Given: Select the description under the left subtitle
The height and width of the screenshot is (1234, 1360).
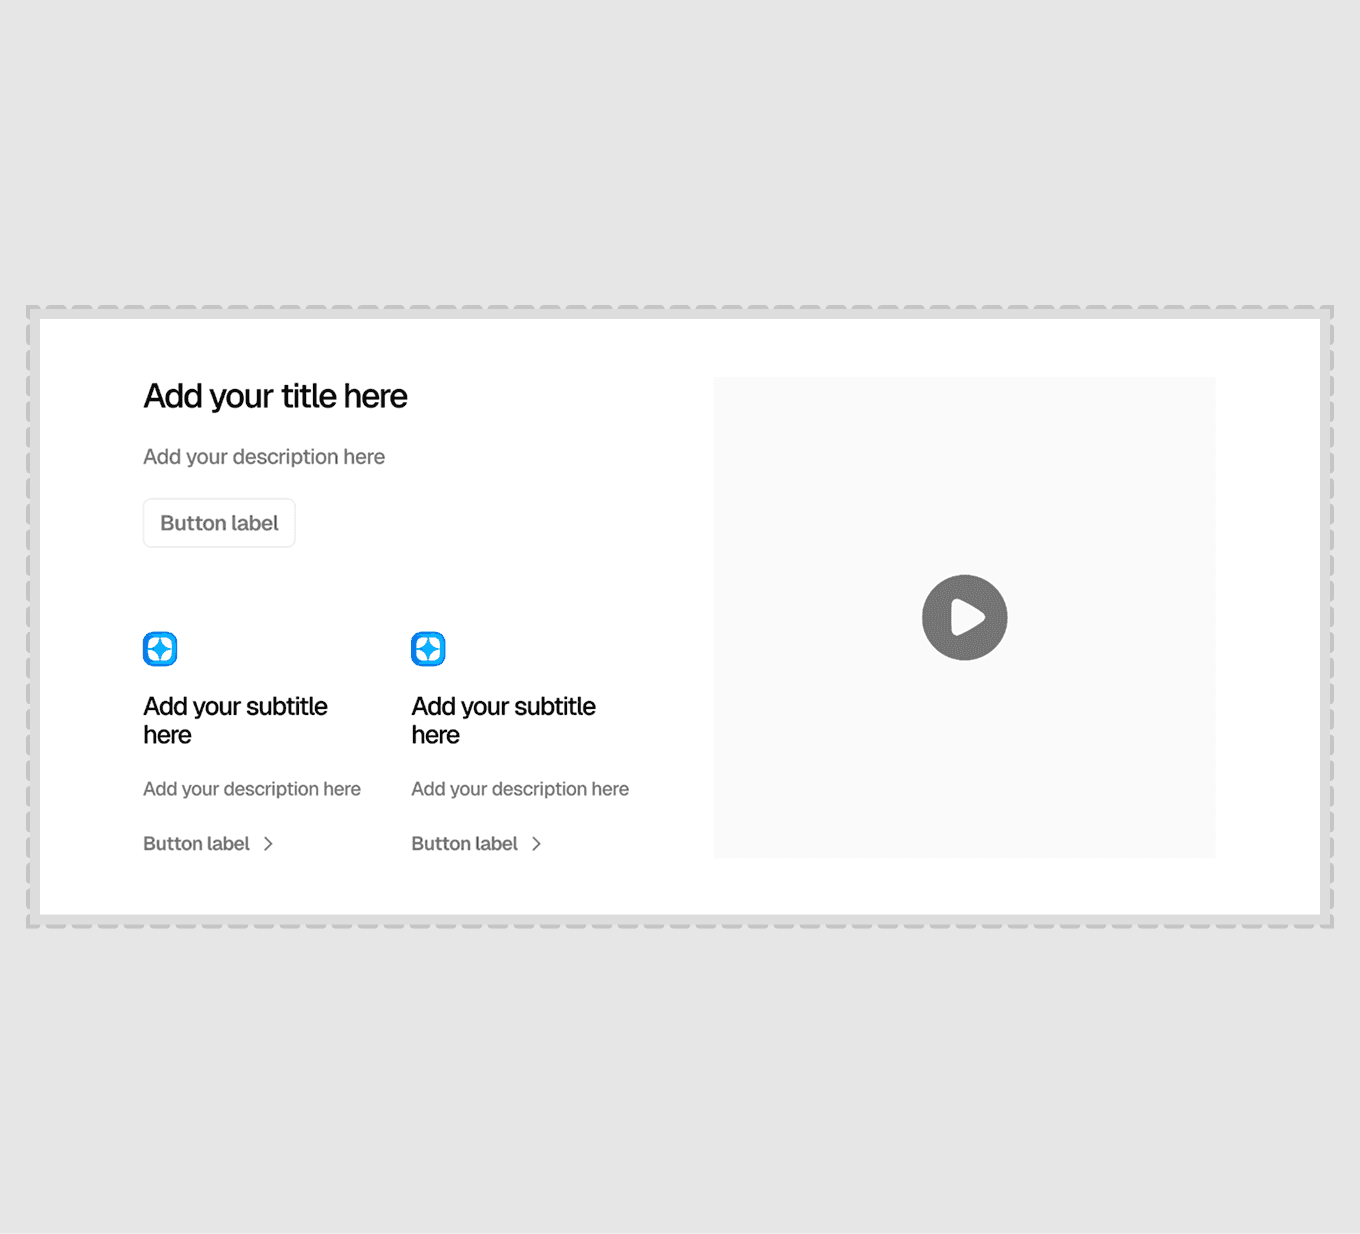Looking at the screenshot, I should pyautogui.click(x=252, y=789).
